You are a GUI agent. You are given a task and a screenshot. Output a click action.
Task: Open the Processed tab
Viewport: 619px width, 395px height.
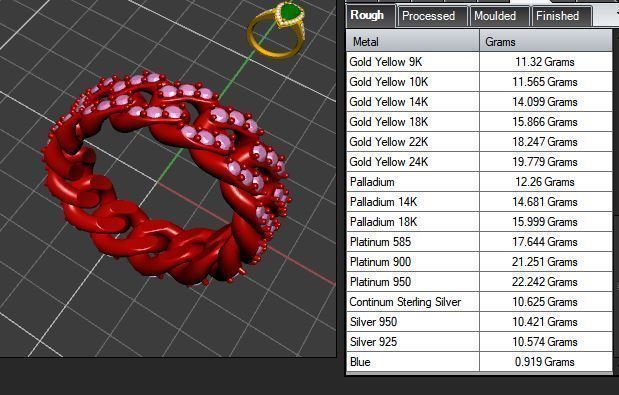click(x=432, y=16)
